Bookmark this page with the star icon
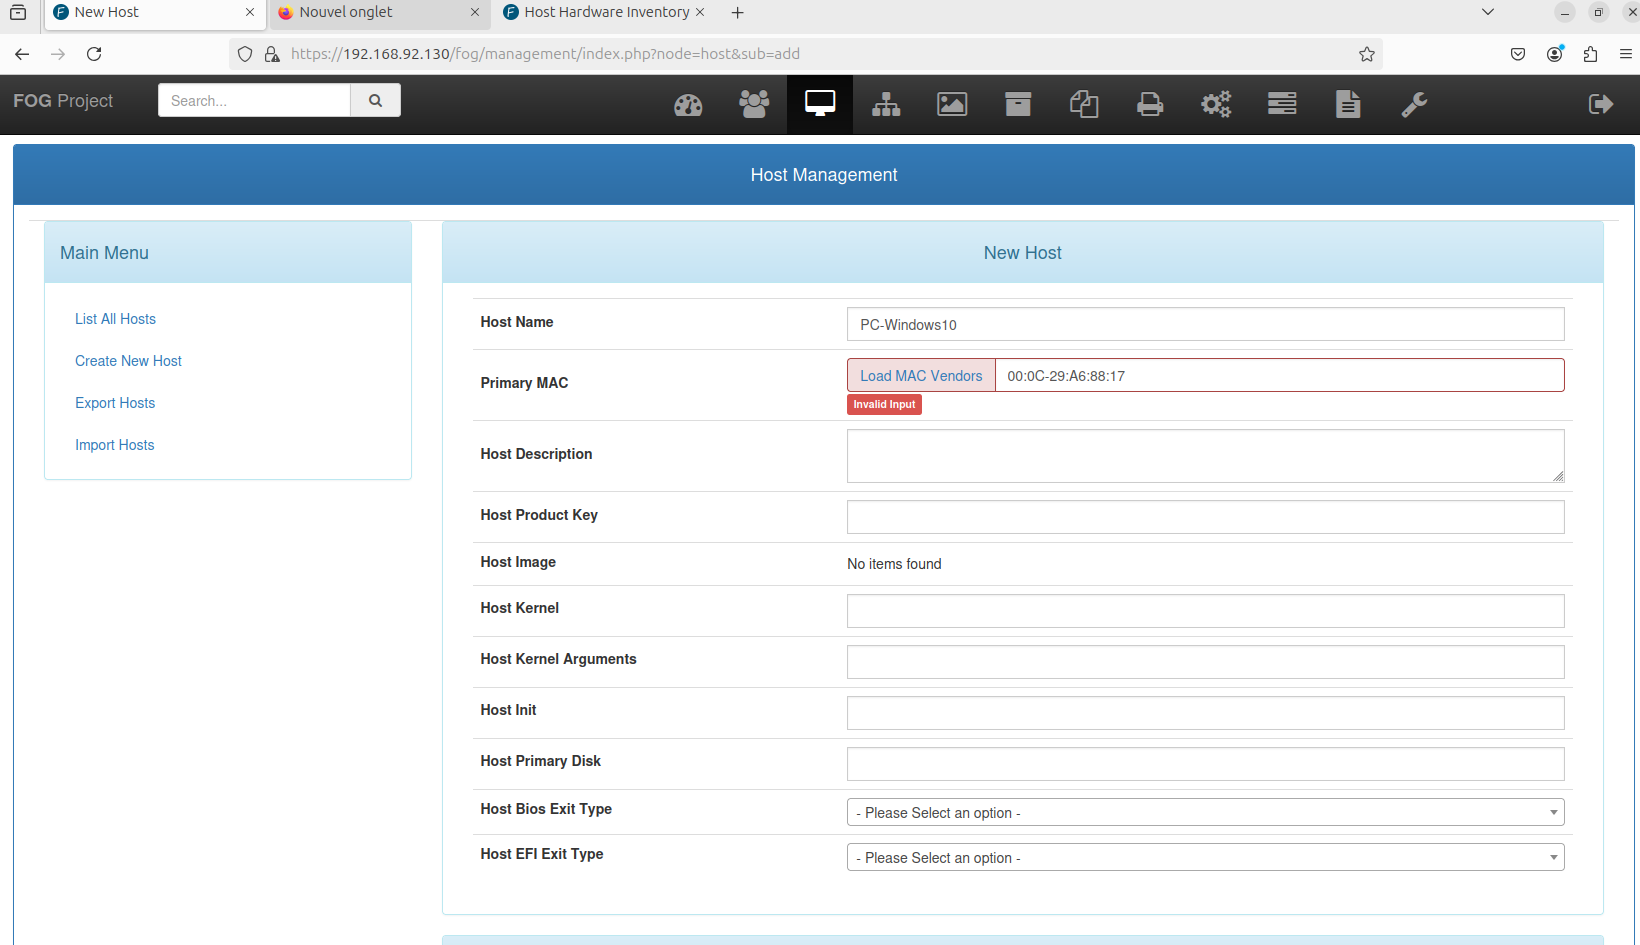1640x945 pixels. pos(1367,54)
